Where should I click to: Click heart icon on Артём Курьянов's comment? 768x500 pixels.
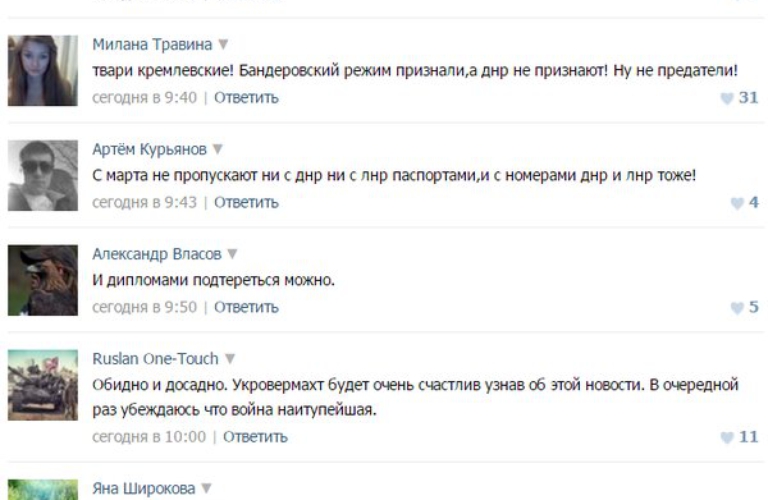pyautogui.click(x=736, y=203)
